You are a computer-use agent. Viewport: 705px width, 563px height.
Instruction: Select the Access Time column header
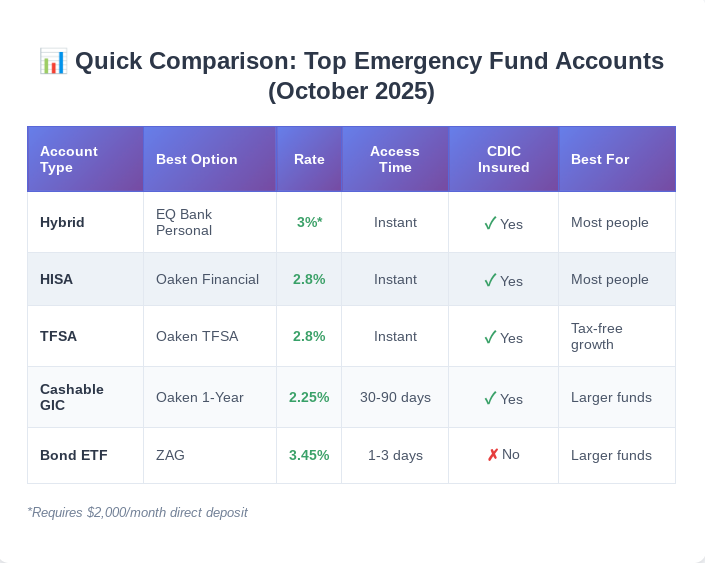(395, 159)
